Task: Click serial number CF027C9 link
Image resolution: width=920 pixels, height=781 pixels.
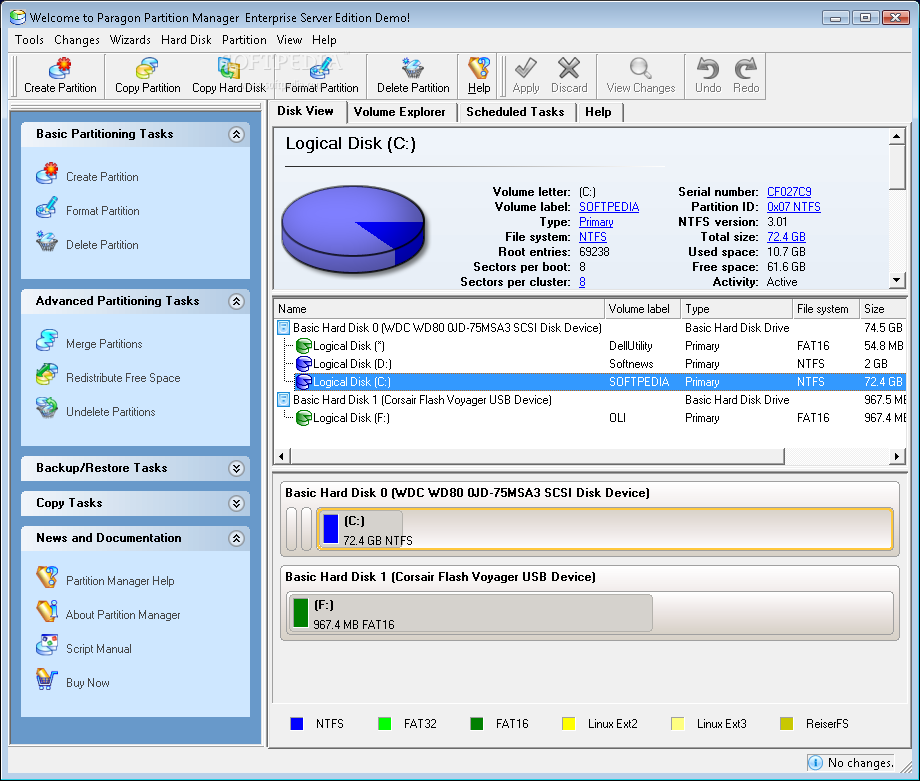Action: (789, 192)
